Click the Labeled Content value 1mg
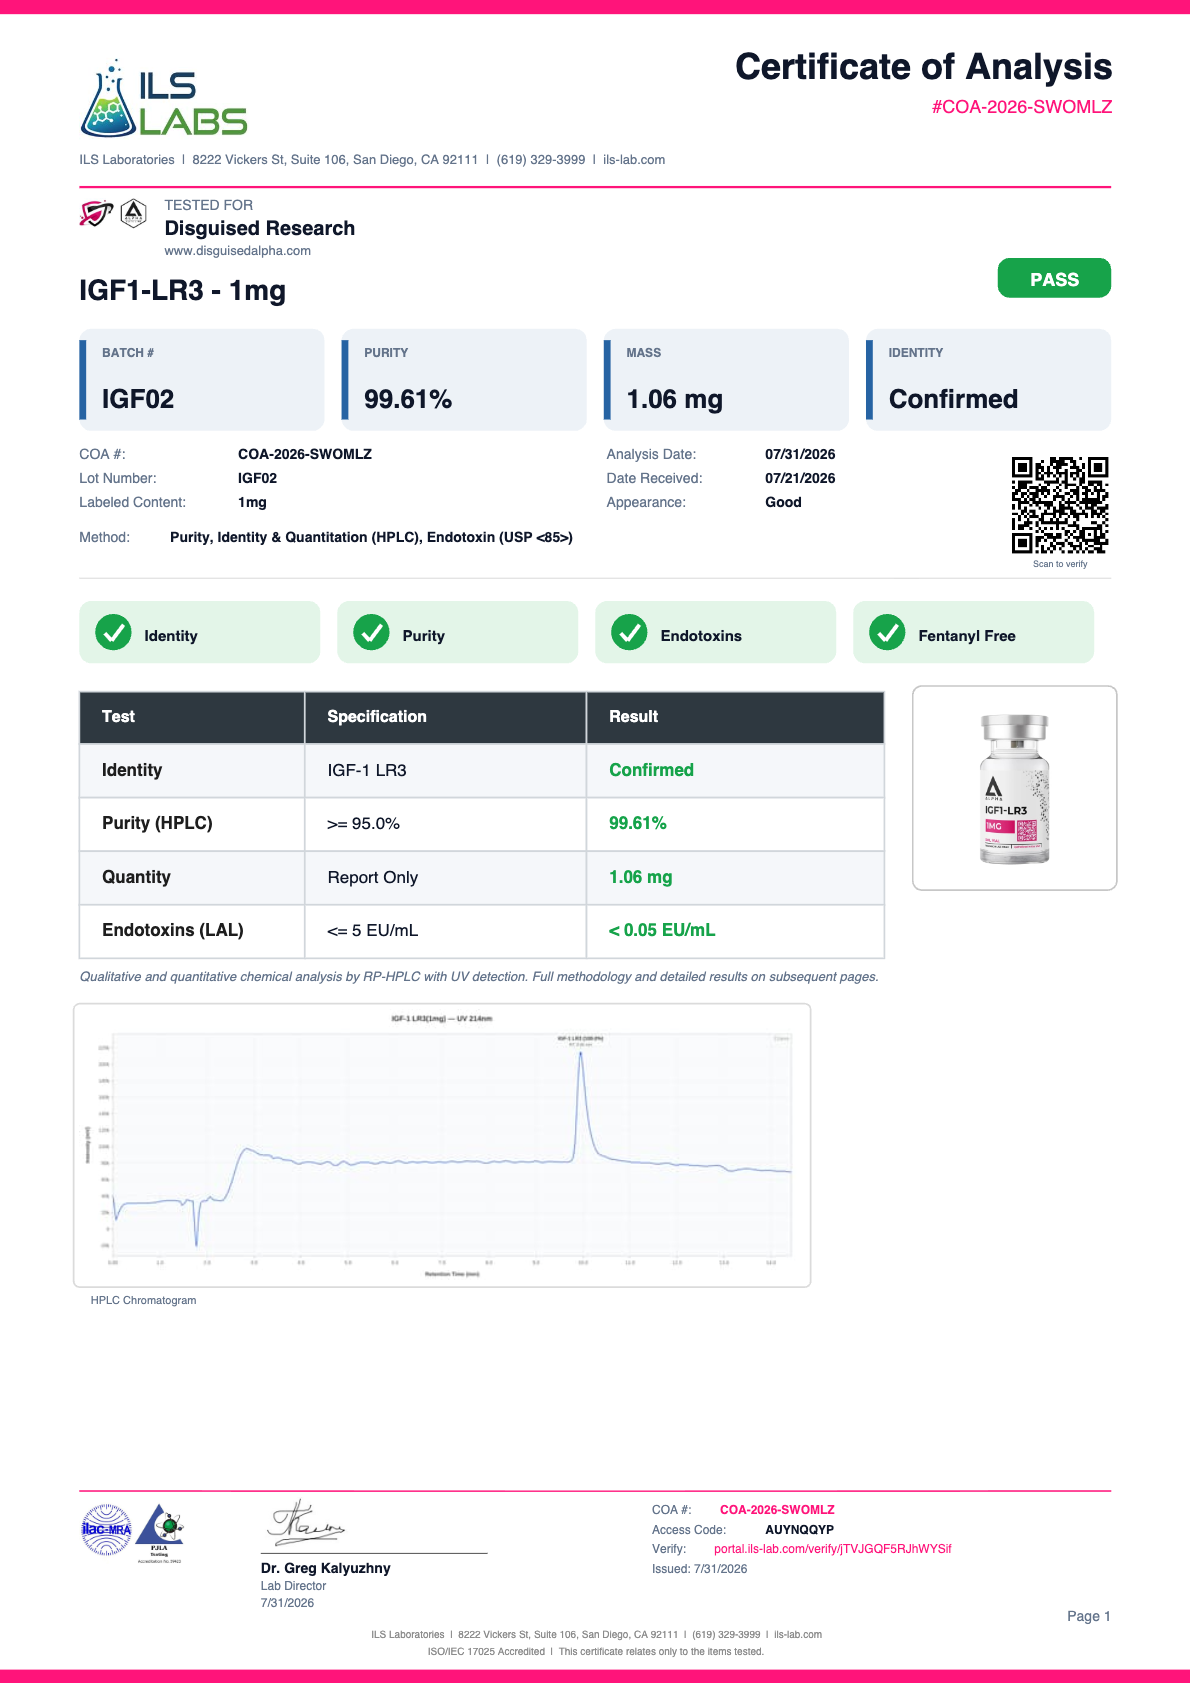The image size is (1190, 1683). click(252, 502)
